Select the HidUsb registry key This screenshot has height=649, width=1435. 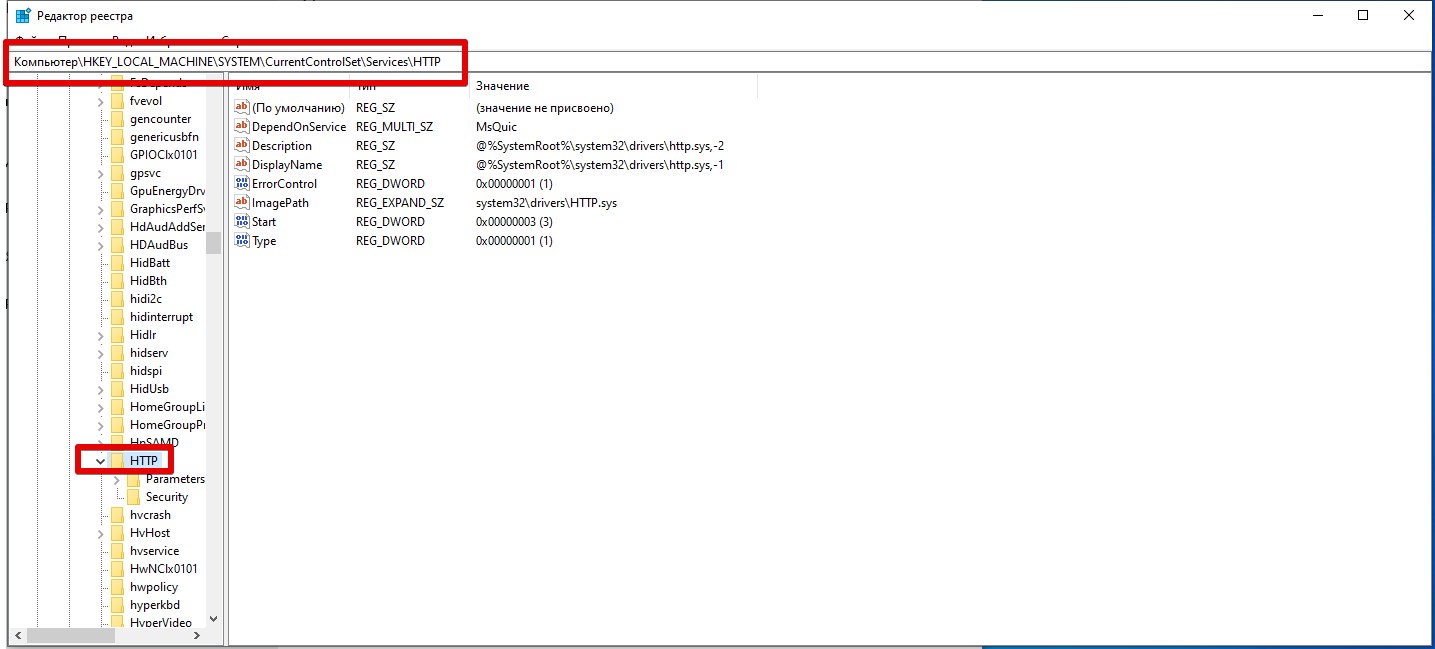(148, 389)
